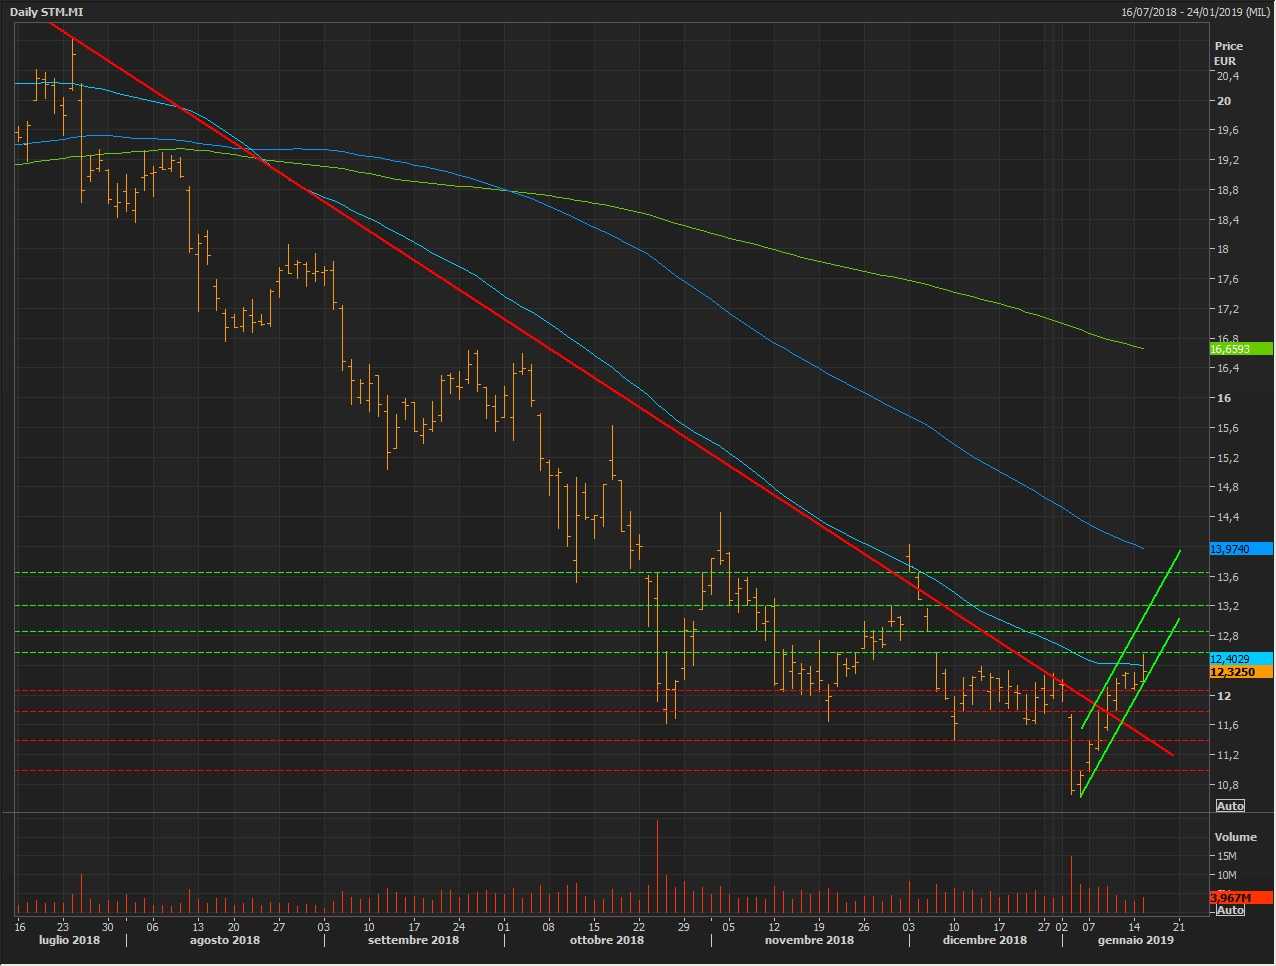This screenshot has height=966, width=1276.
Task: Click the 'novembre 2018' month label
Action: tap(809, 940)
